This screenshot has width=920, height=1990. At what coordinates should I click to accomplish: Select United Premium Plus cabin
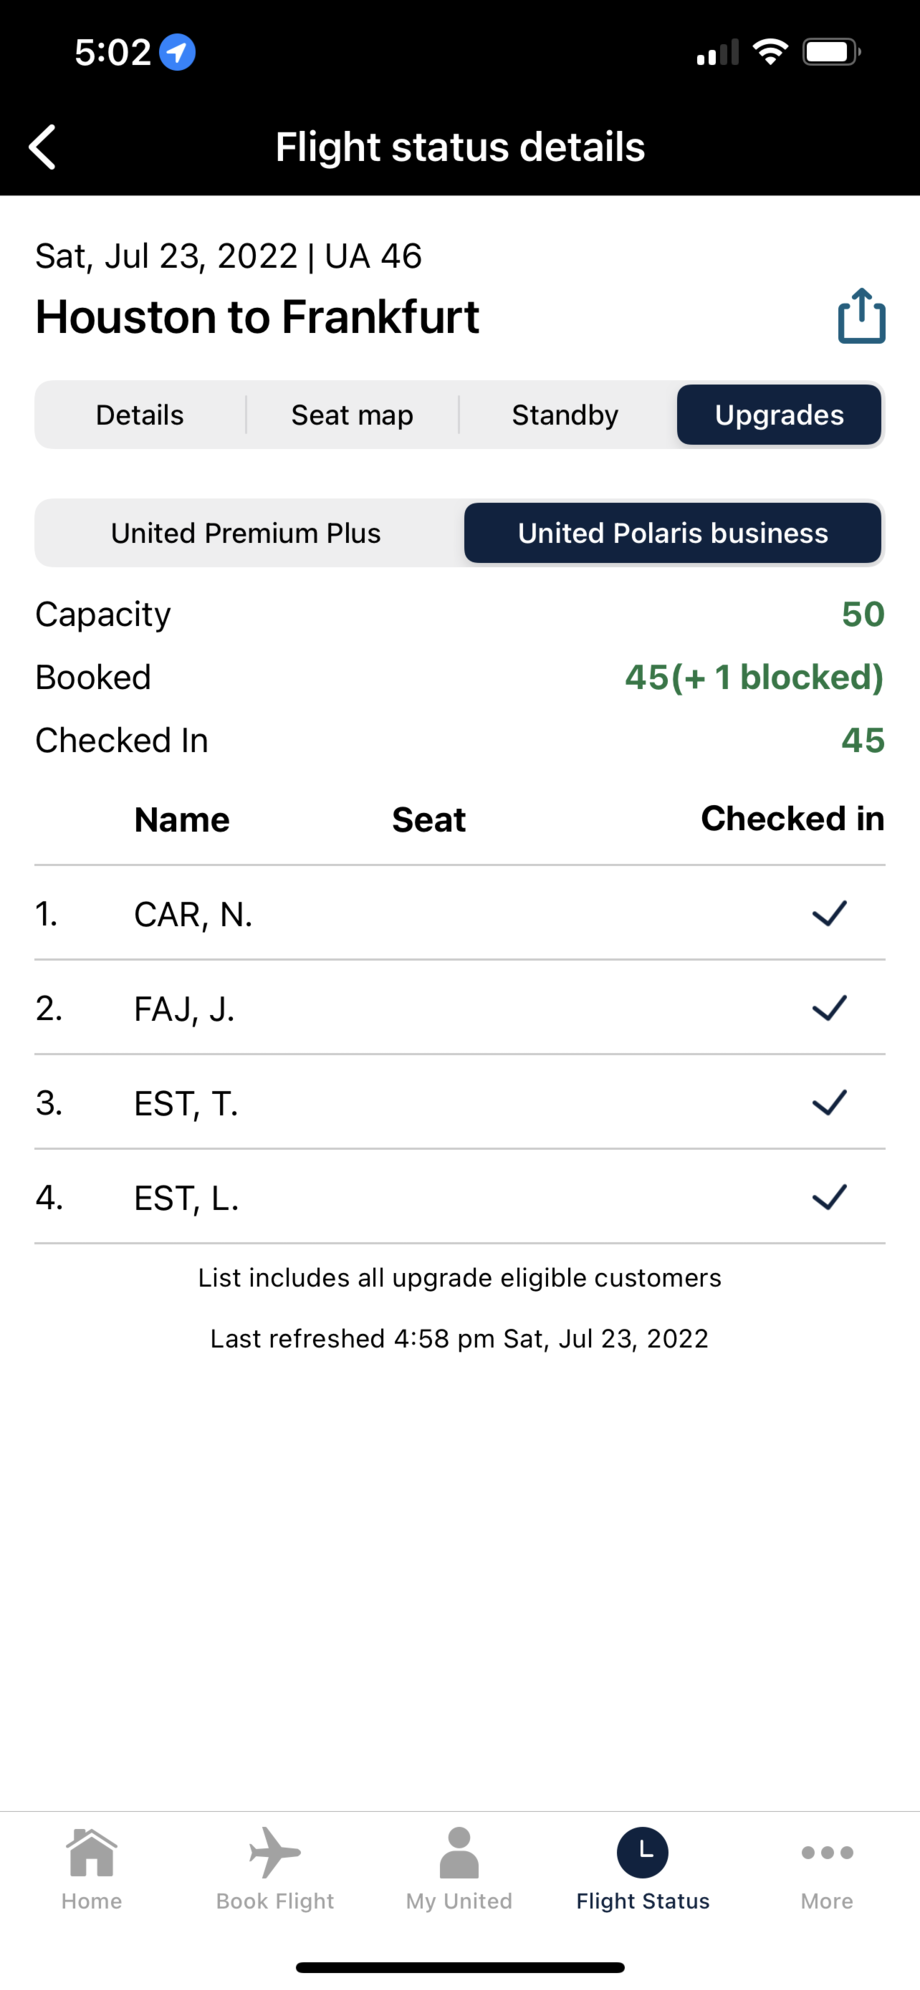[246, 533]
